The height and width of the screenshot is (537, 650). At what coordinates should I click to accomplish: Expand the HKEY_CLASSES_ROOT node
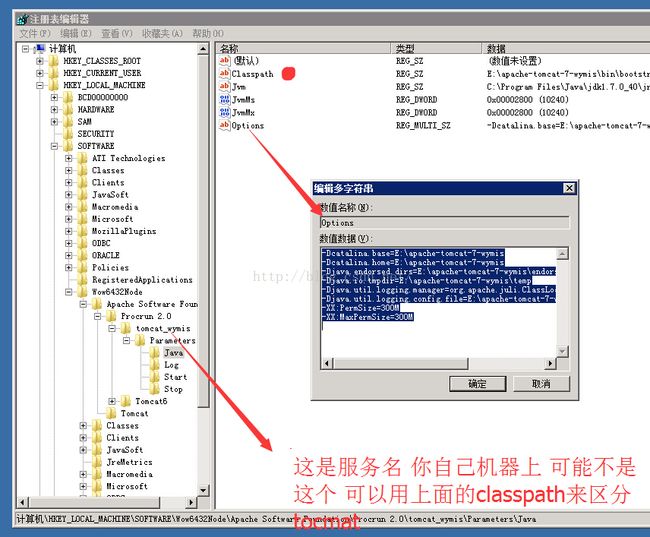(40, 61)
